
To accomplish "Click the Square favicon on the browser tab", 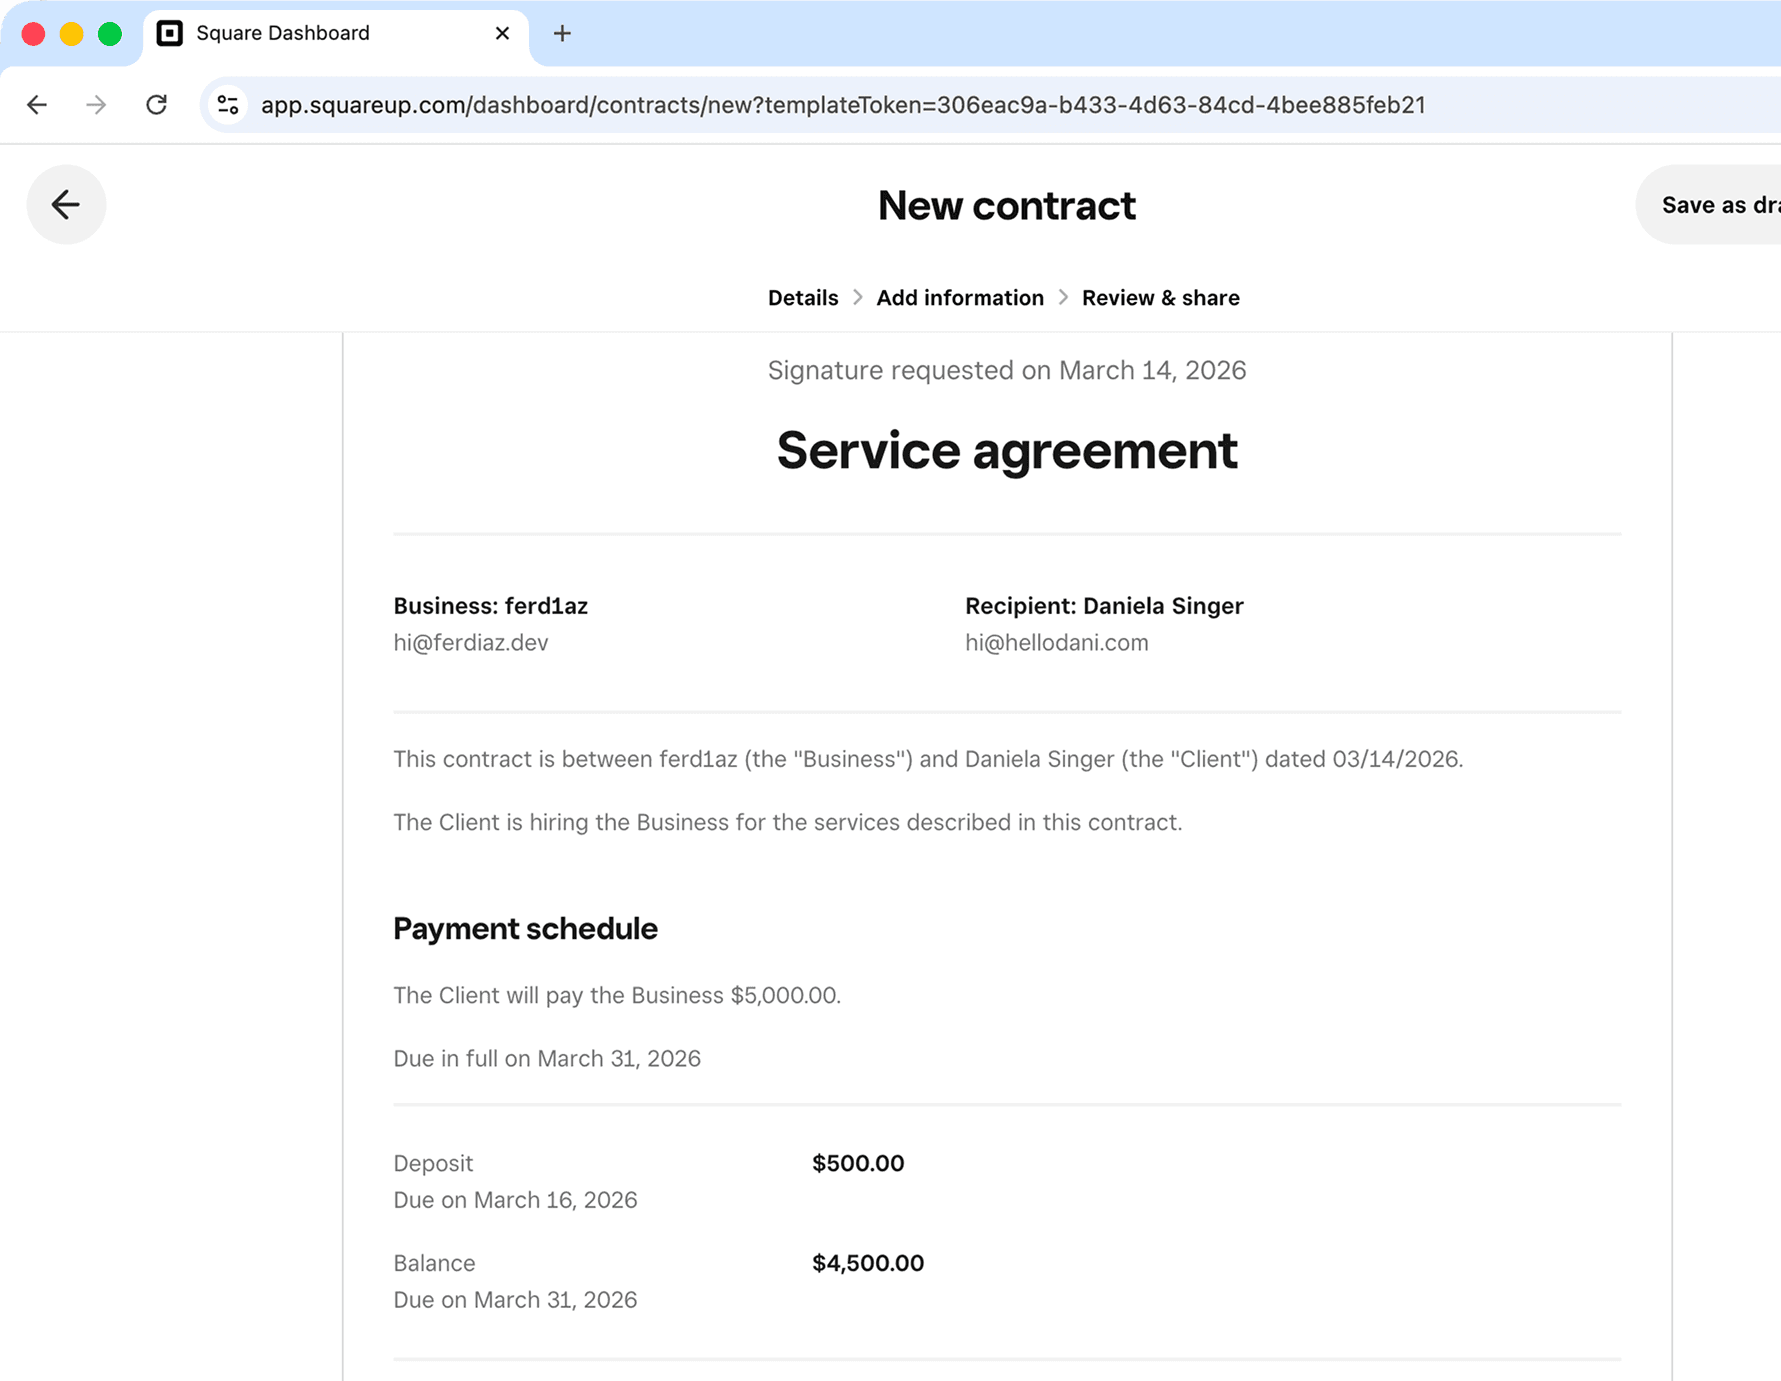I will [169, 33].
